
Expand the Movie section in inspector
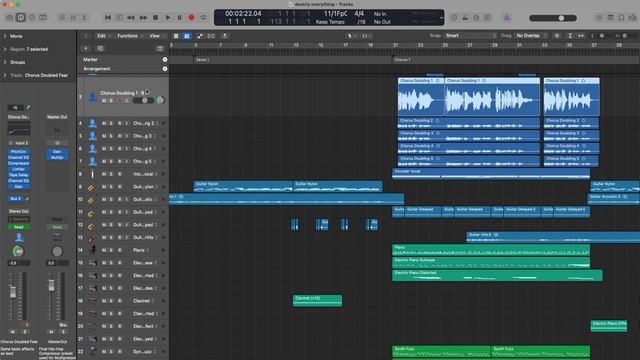(x=5, y=36)
